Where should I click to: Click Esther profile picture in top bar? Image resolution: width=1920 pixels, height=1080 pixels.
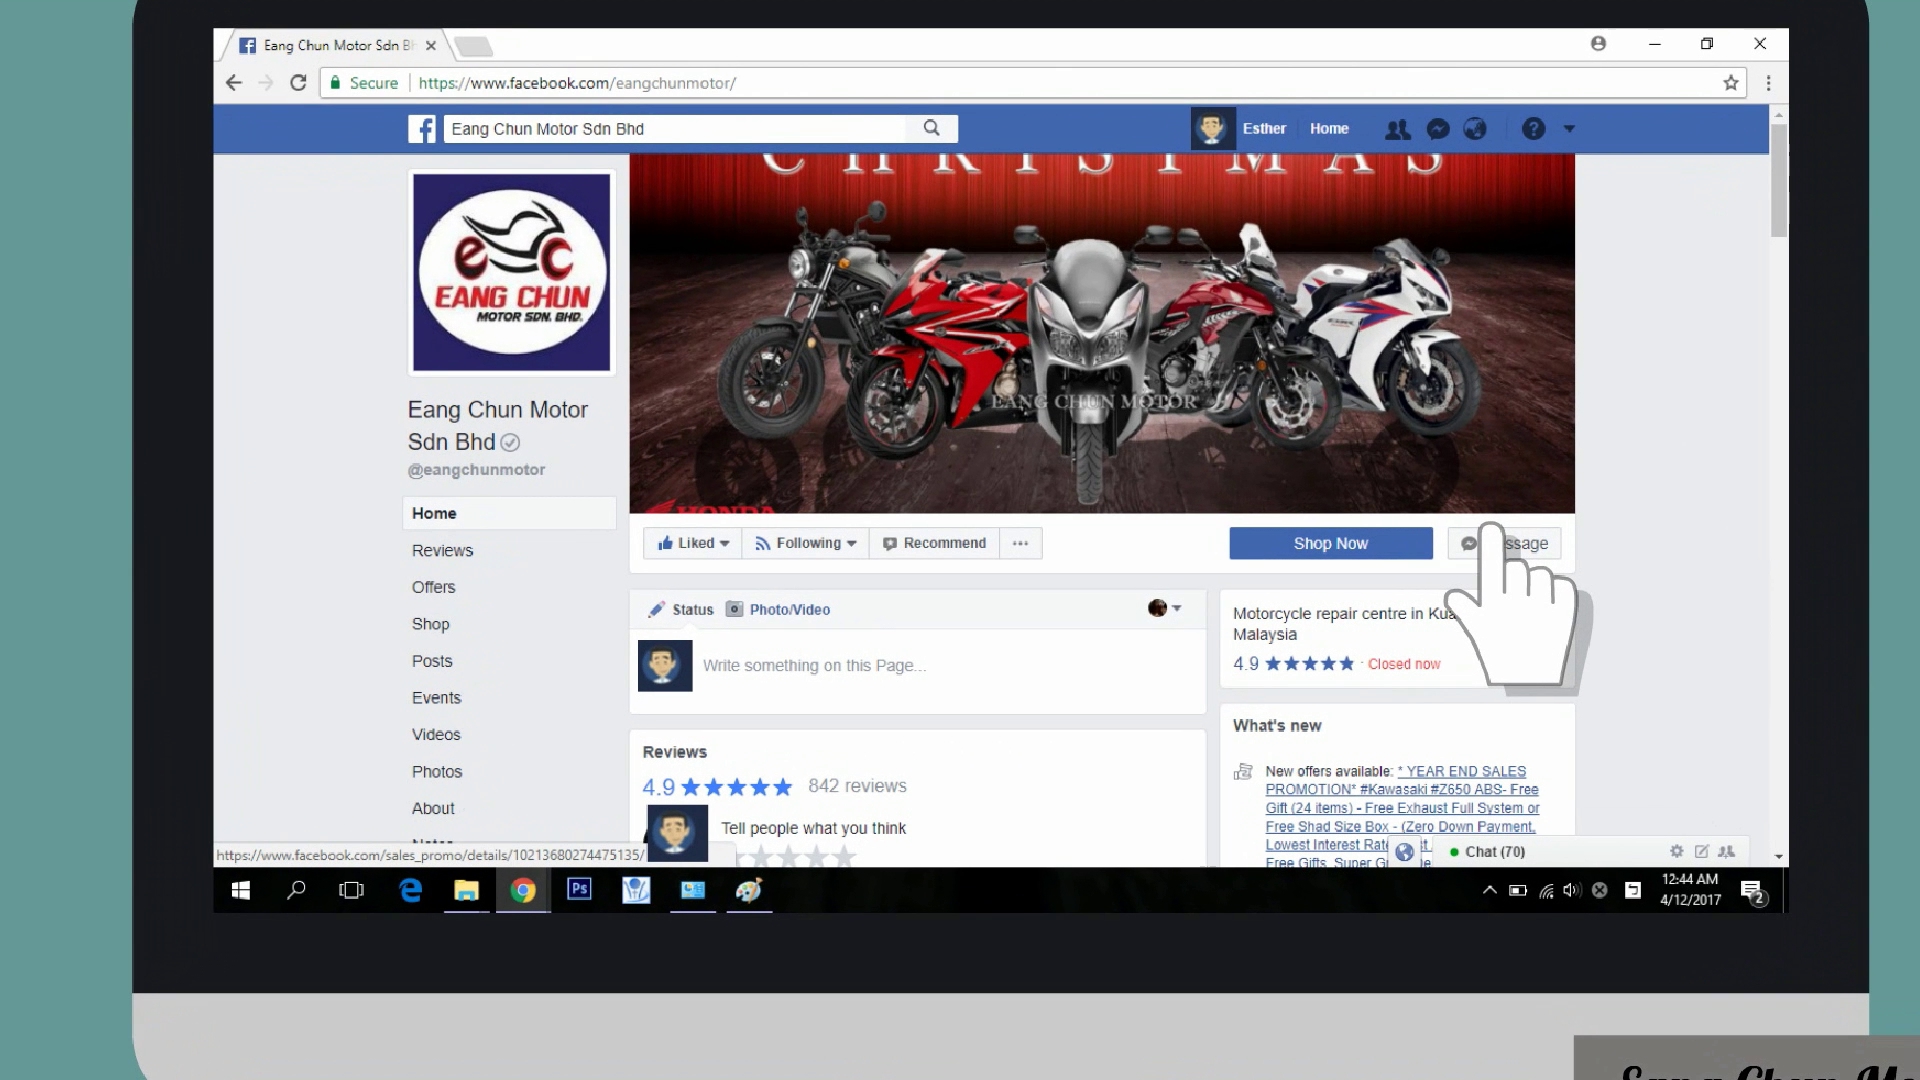[x=1212, y=129]
